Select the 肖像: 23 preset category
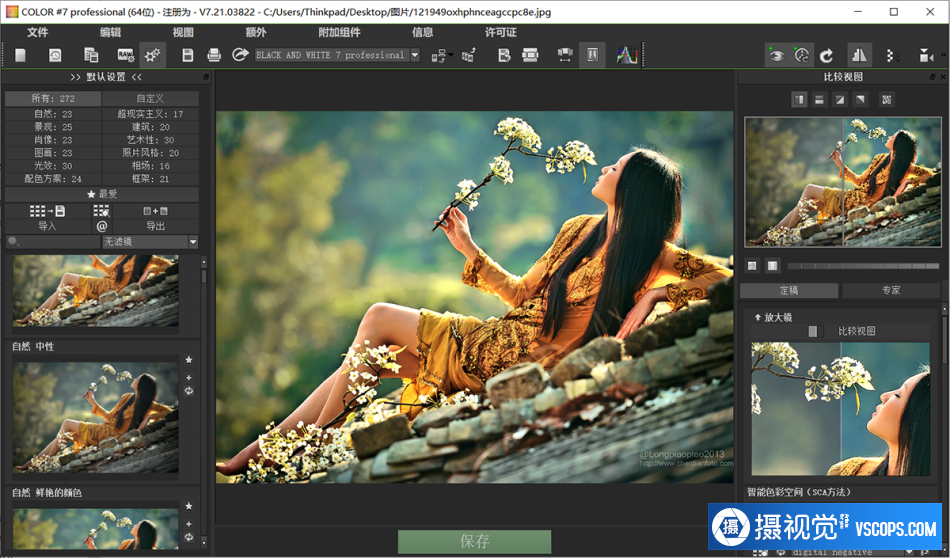950x558 pixels. [53, 140]
